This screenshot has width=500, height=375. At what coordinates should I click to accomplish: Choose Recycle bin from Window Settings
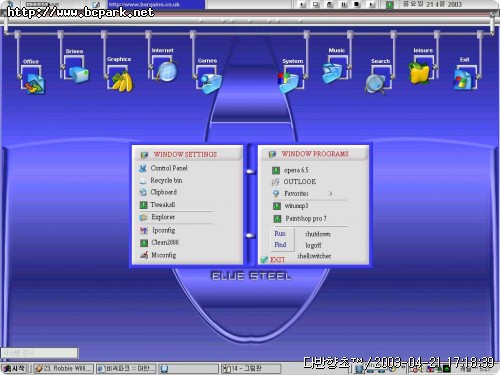tap(166, 181)
